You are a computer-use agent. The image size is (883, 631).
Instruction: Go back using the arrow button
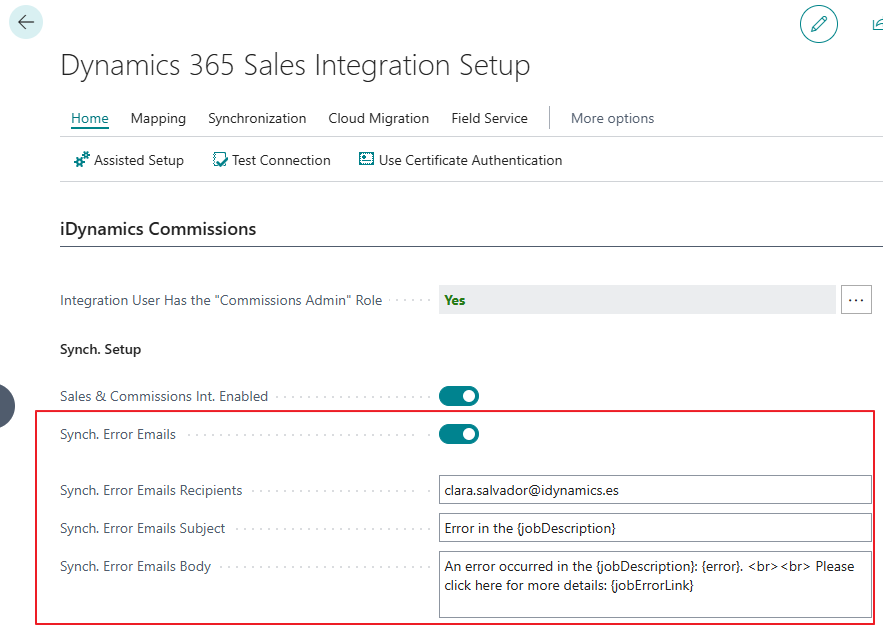26,23
